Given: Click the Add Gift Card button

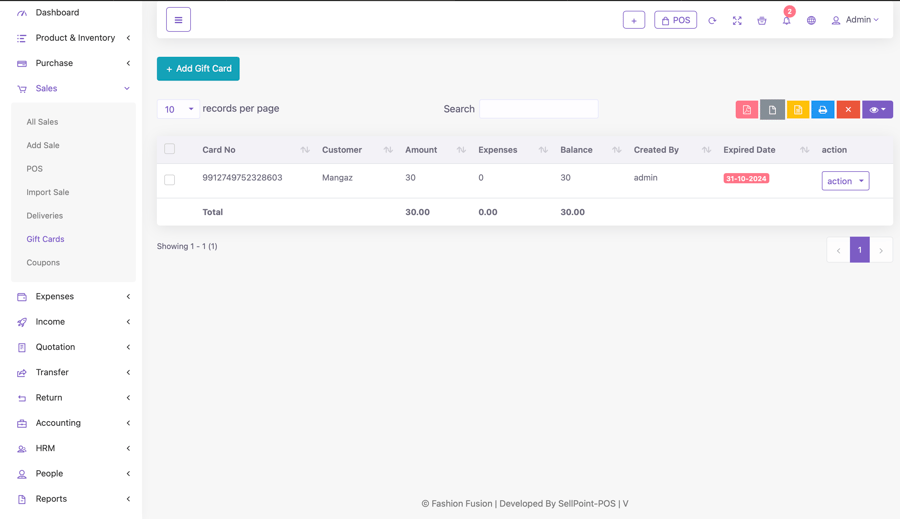Looking at the screenshot, I should tap(198, 69).
